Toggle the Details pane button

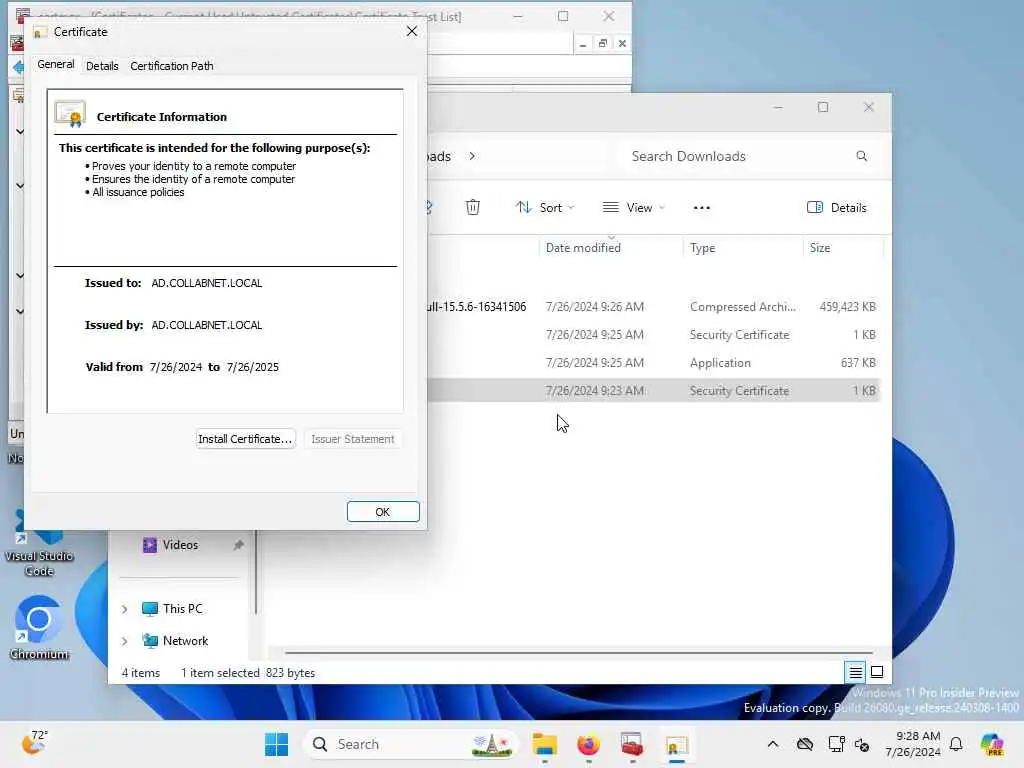click(x=837, y=208)
